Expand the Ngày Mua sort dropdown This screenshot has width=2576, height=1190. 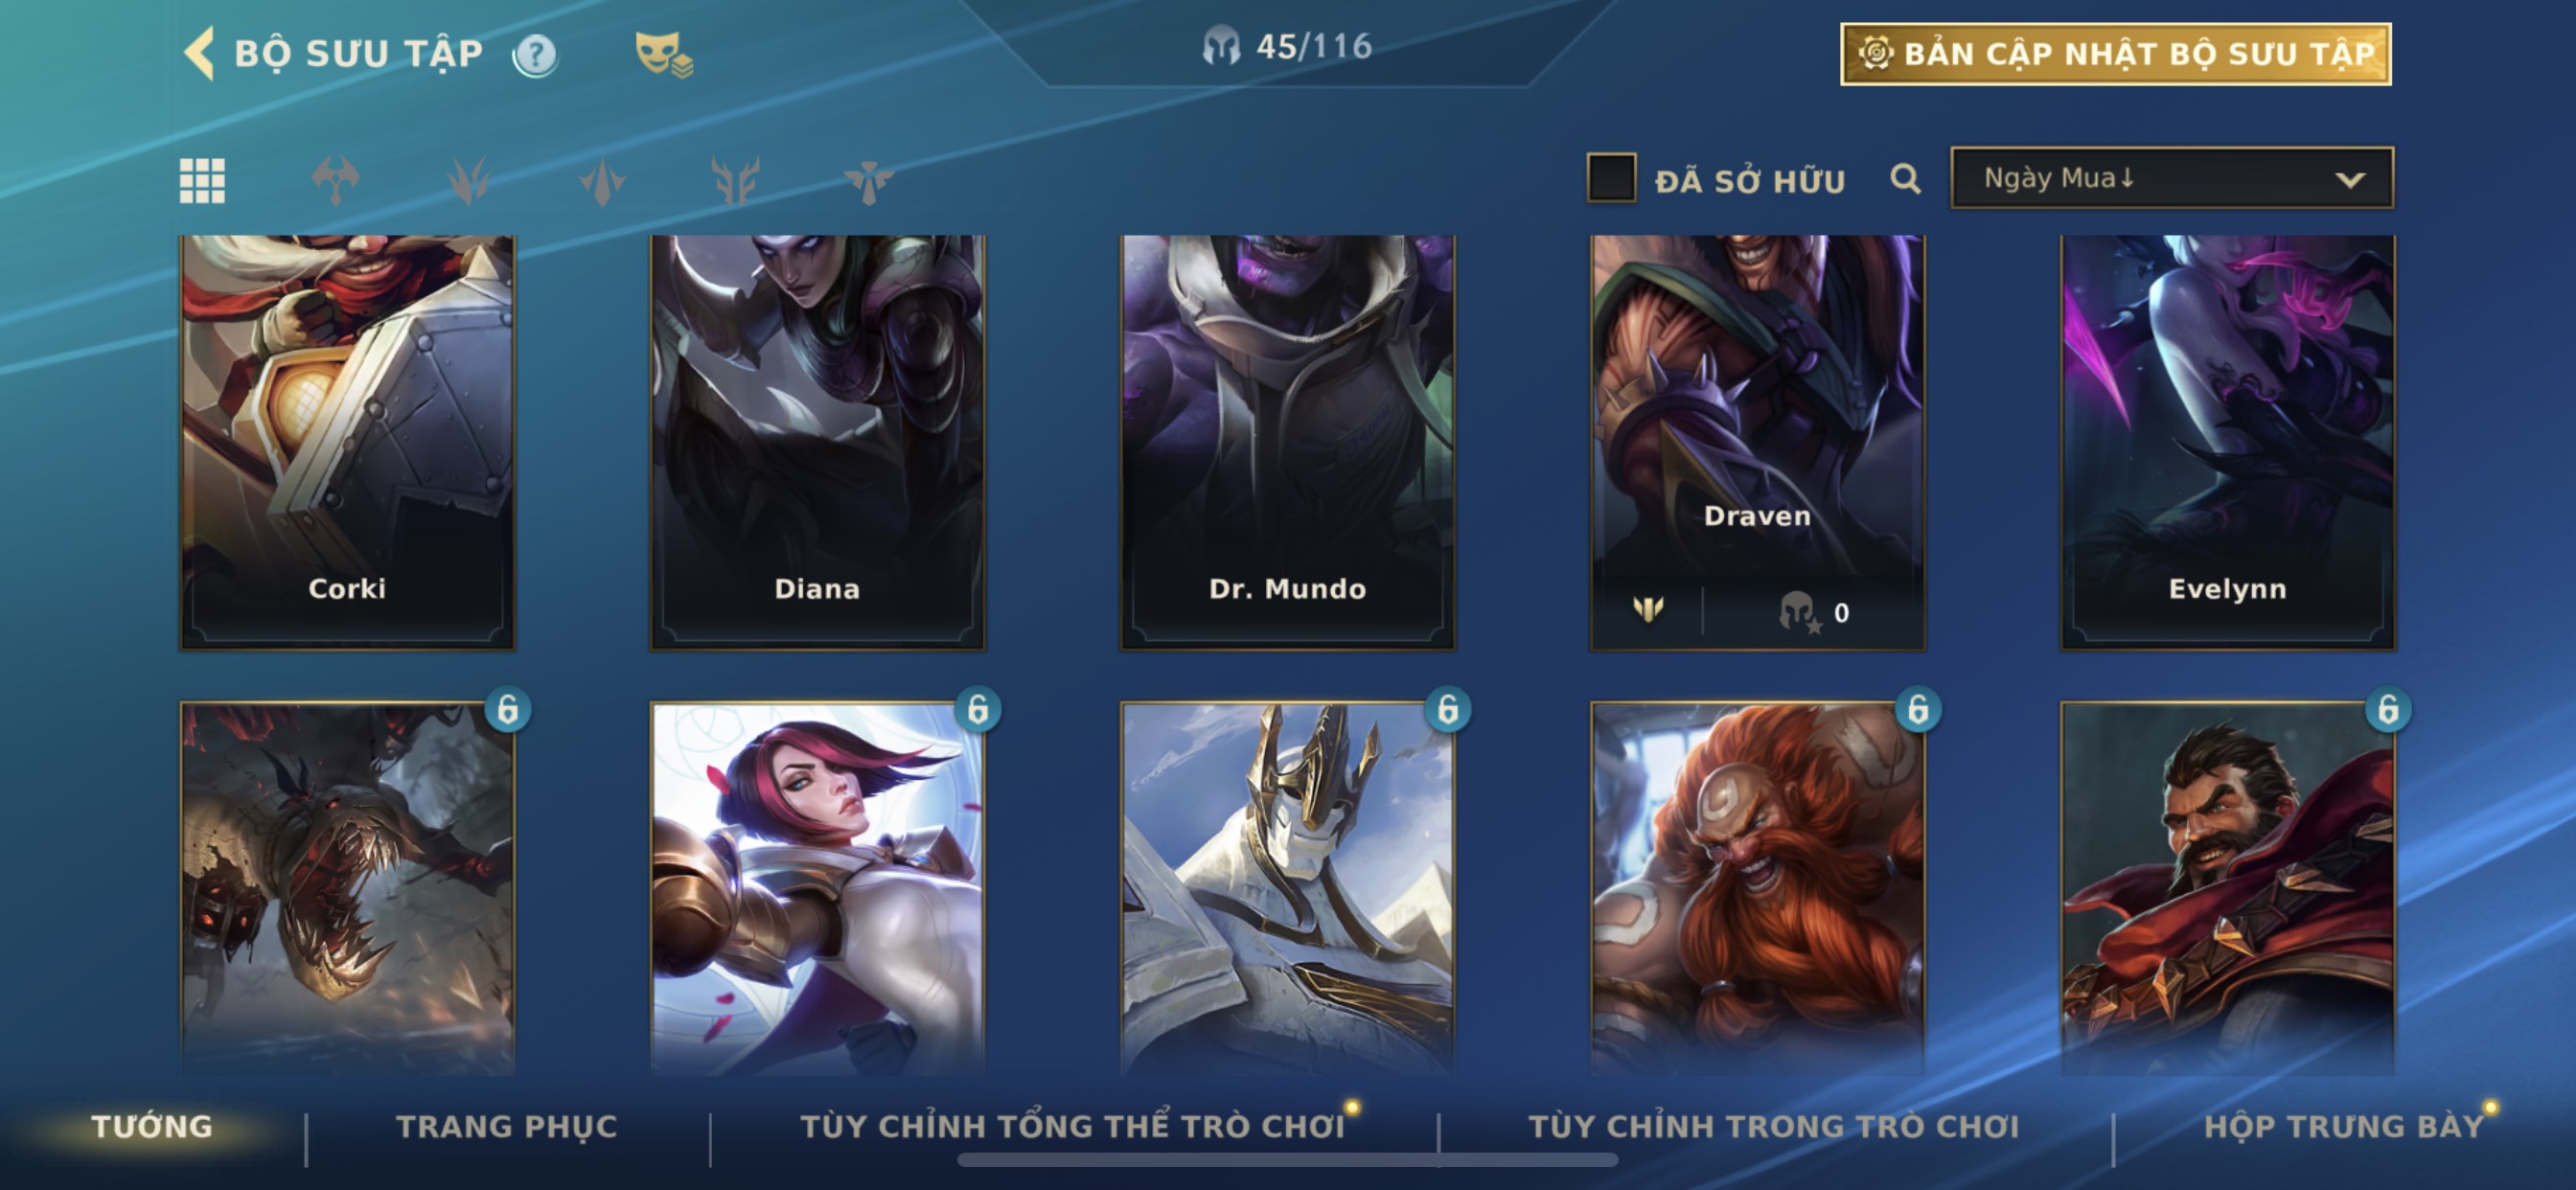coord(2172,178)
